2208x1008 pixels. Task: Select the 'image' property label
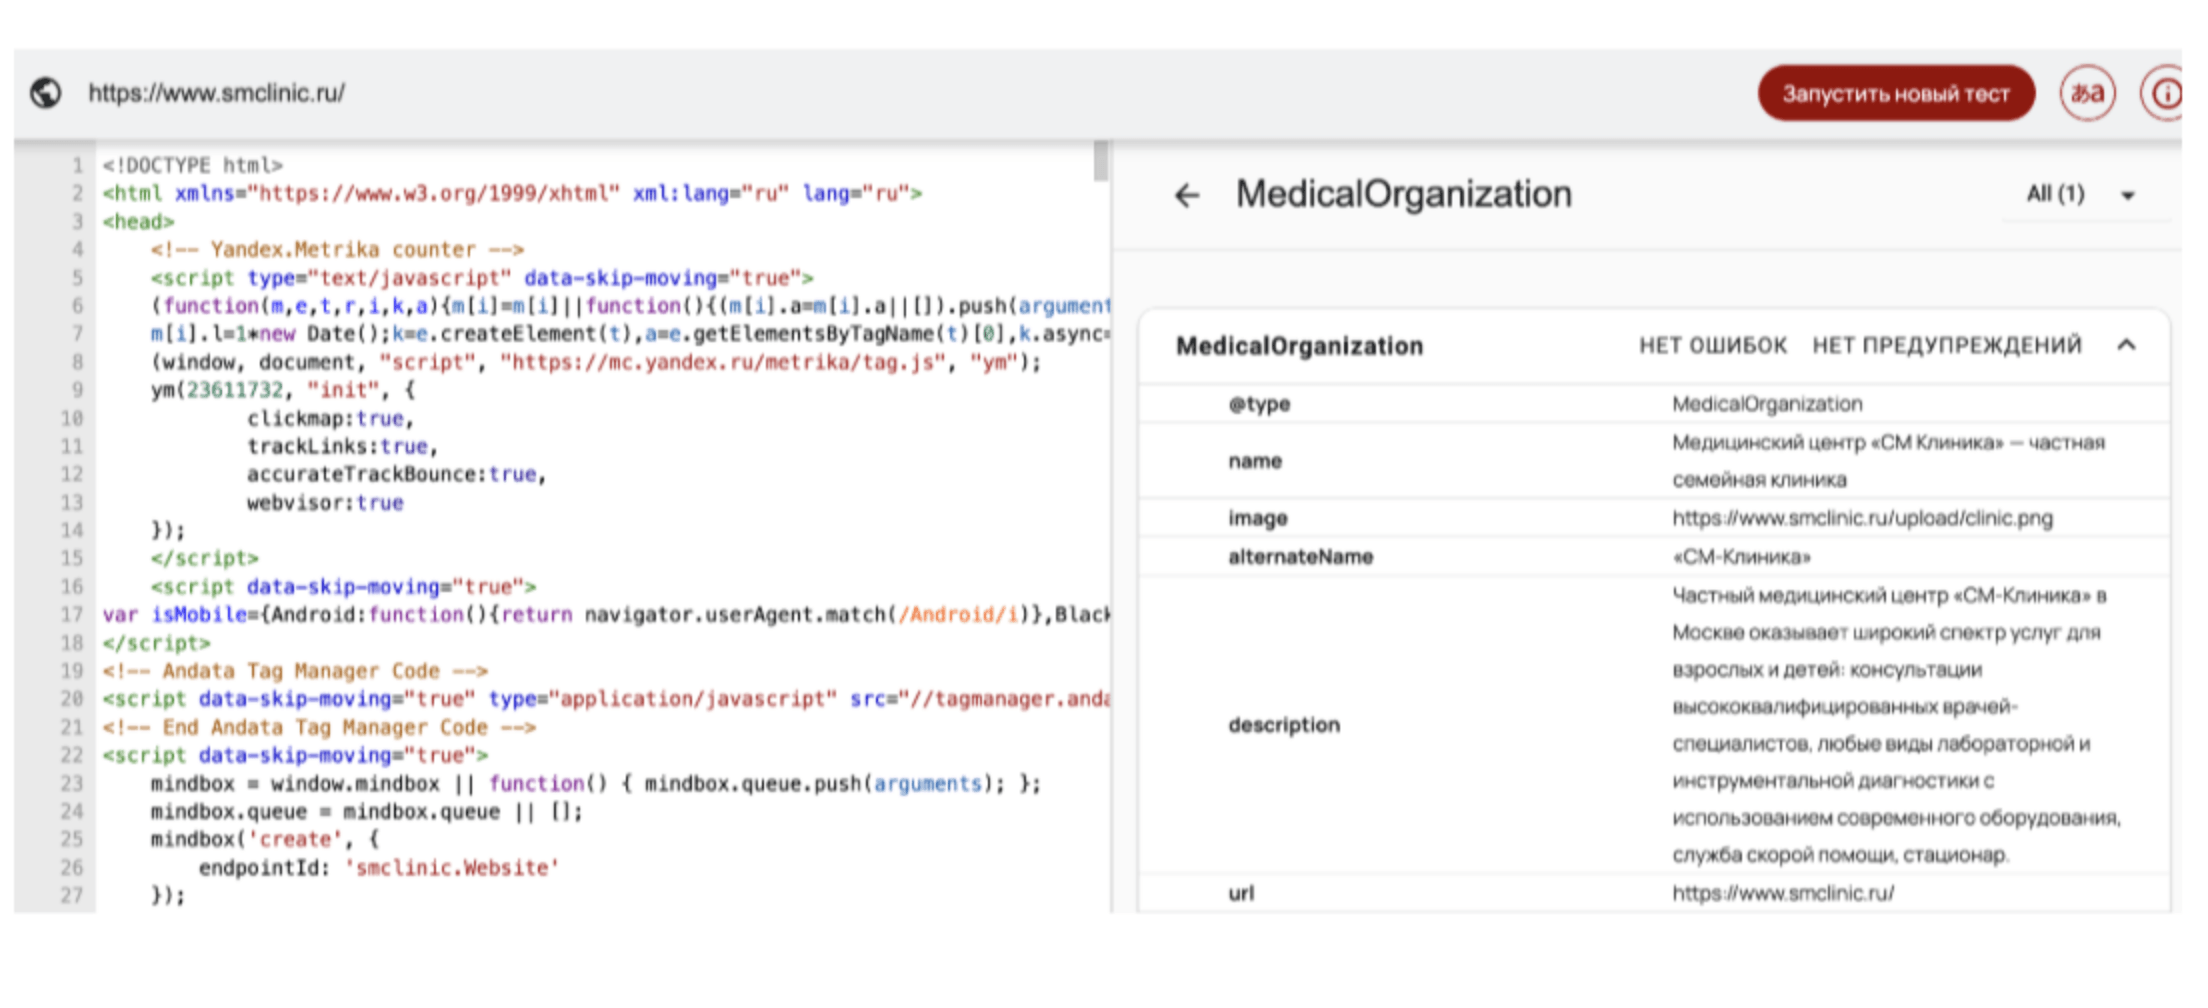1258,518
